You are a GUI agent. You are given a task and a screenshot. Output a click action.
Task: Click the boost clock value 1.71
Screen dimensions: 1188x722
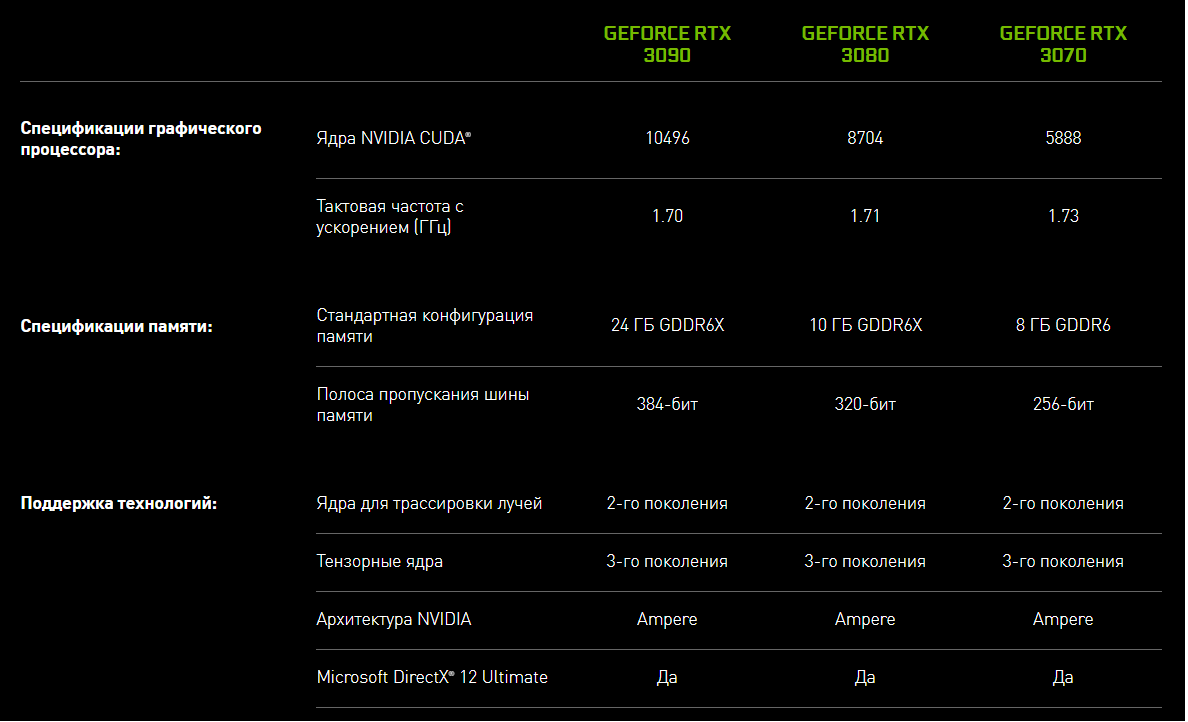[x=865, y=216]
